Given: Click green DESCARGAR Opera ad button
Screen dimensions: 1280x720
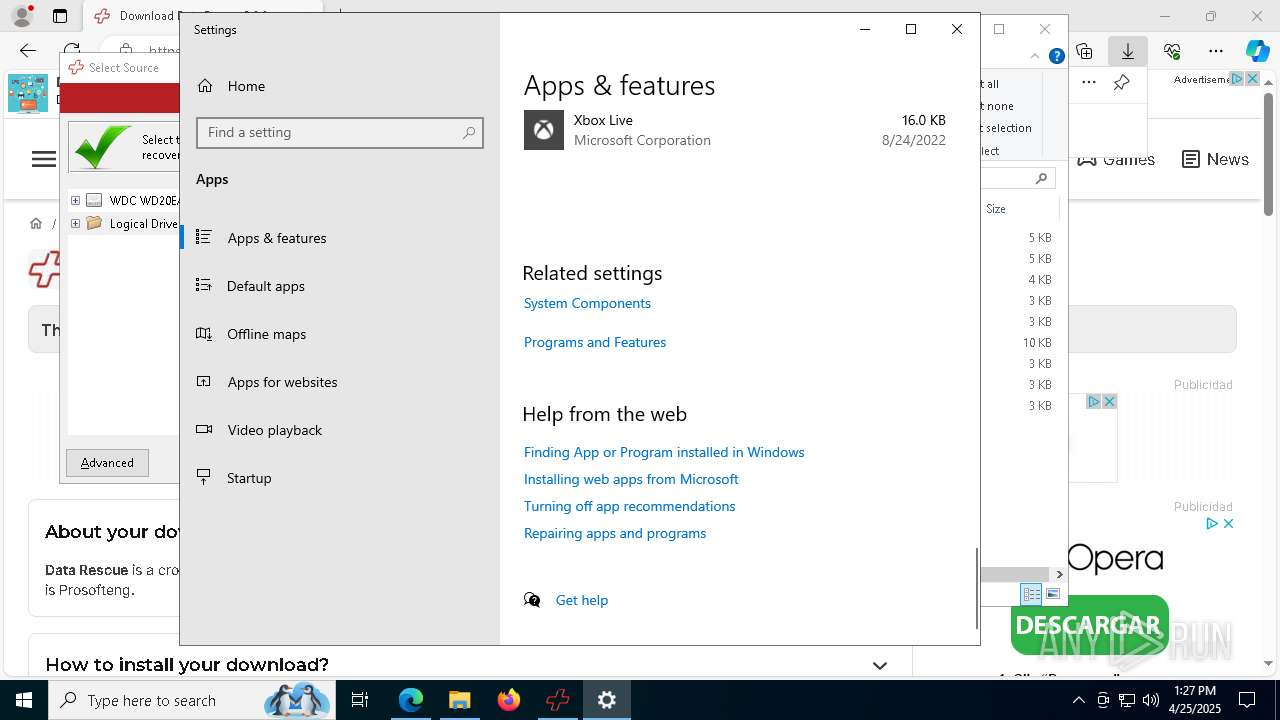Looking at the screenshot, I should [1090, 627].
